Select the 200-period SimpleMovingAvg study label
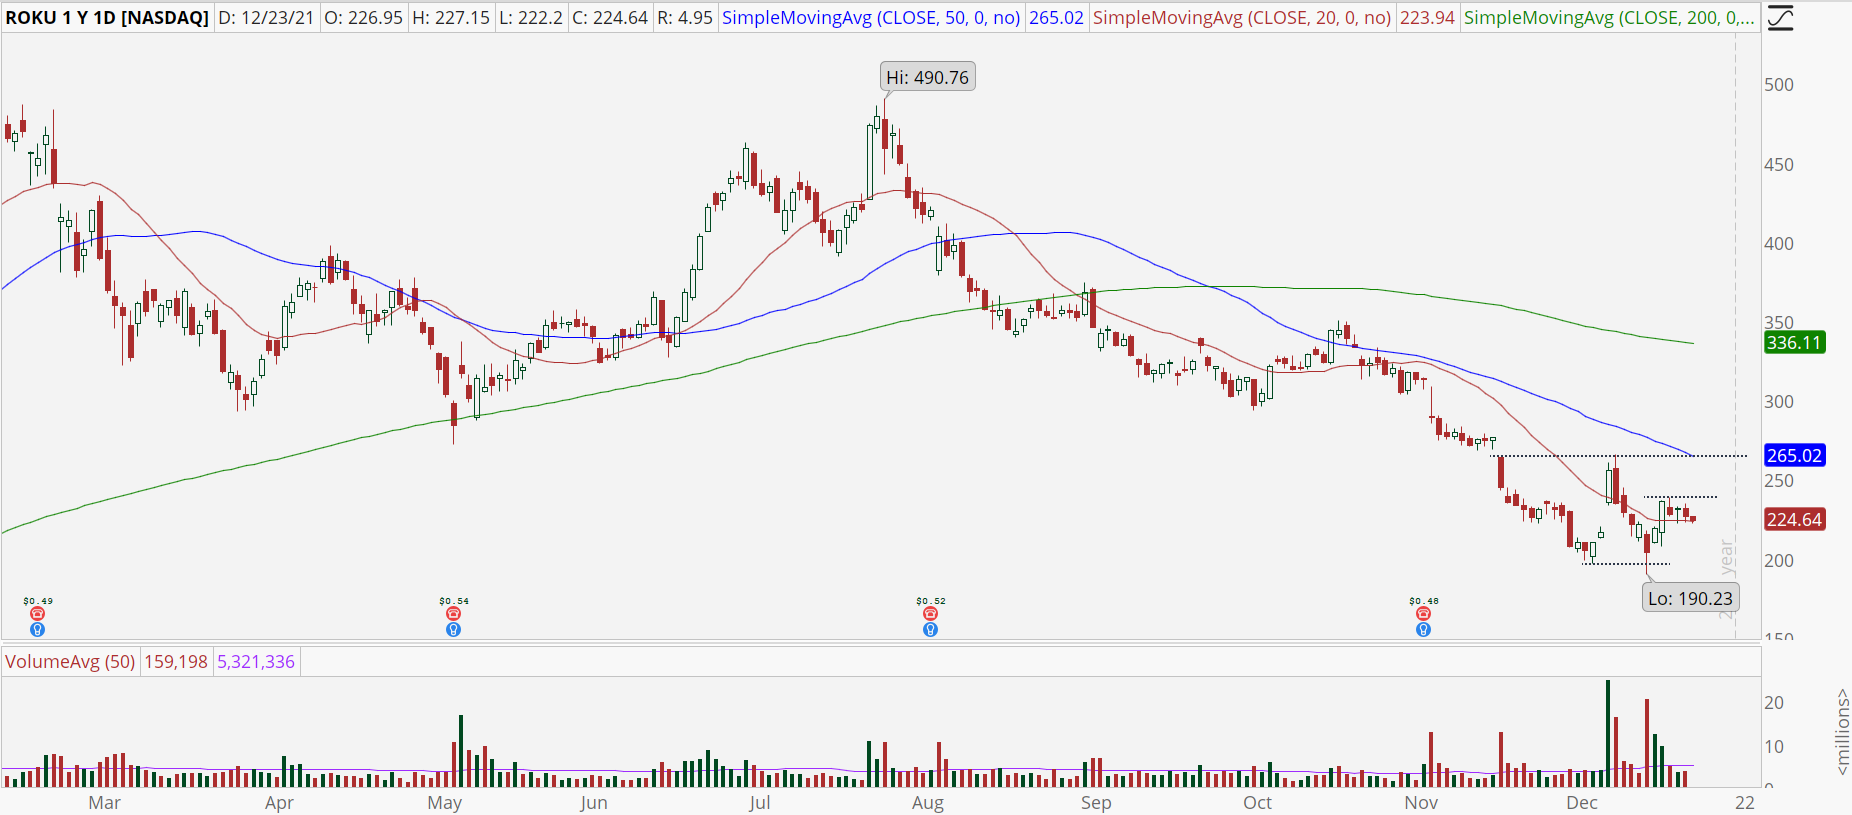 pyautogui.click(x=1609, y=18)
